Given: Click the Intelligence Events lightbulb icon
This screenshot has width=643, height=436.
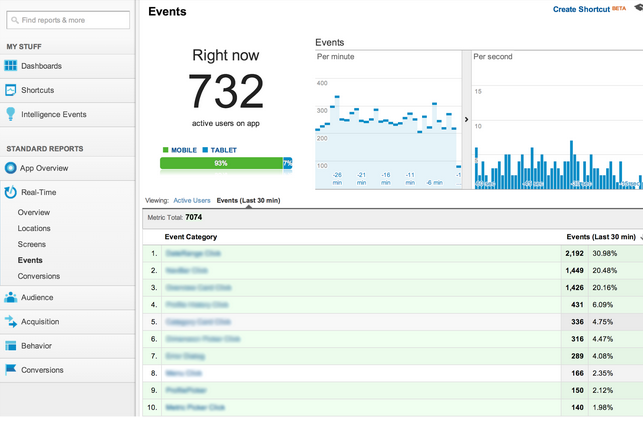Looking at the screenshot, I should point(11,114).
